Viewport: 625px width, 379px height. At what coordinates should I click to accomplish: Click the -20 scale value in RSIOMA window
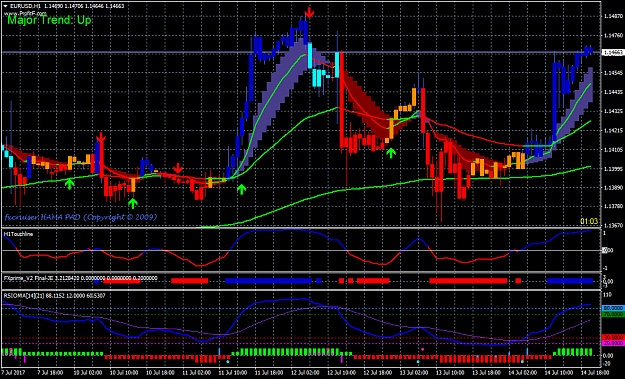pos(607,363)
